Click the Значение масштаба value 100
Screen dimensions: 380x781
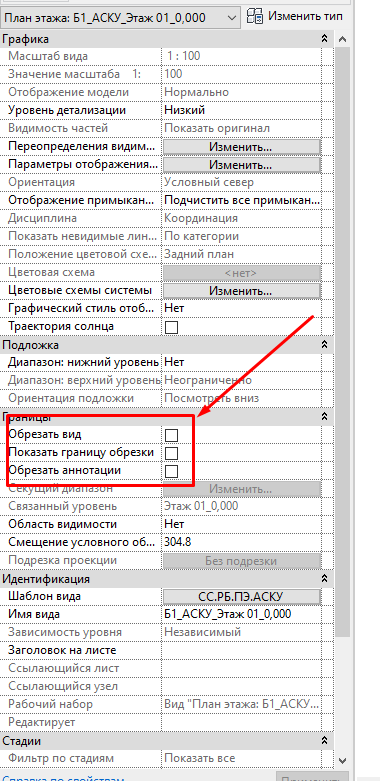coord(242,74)
